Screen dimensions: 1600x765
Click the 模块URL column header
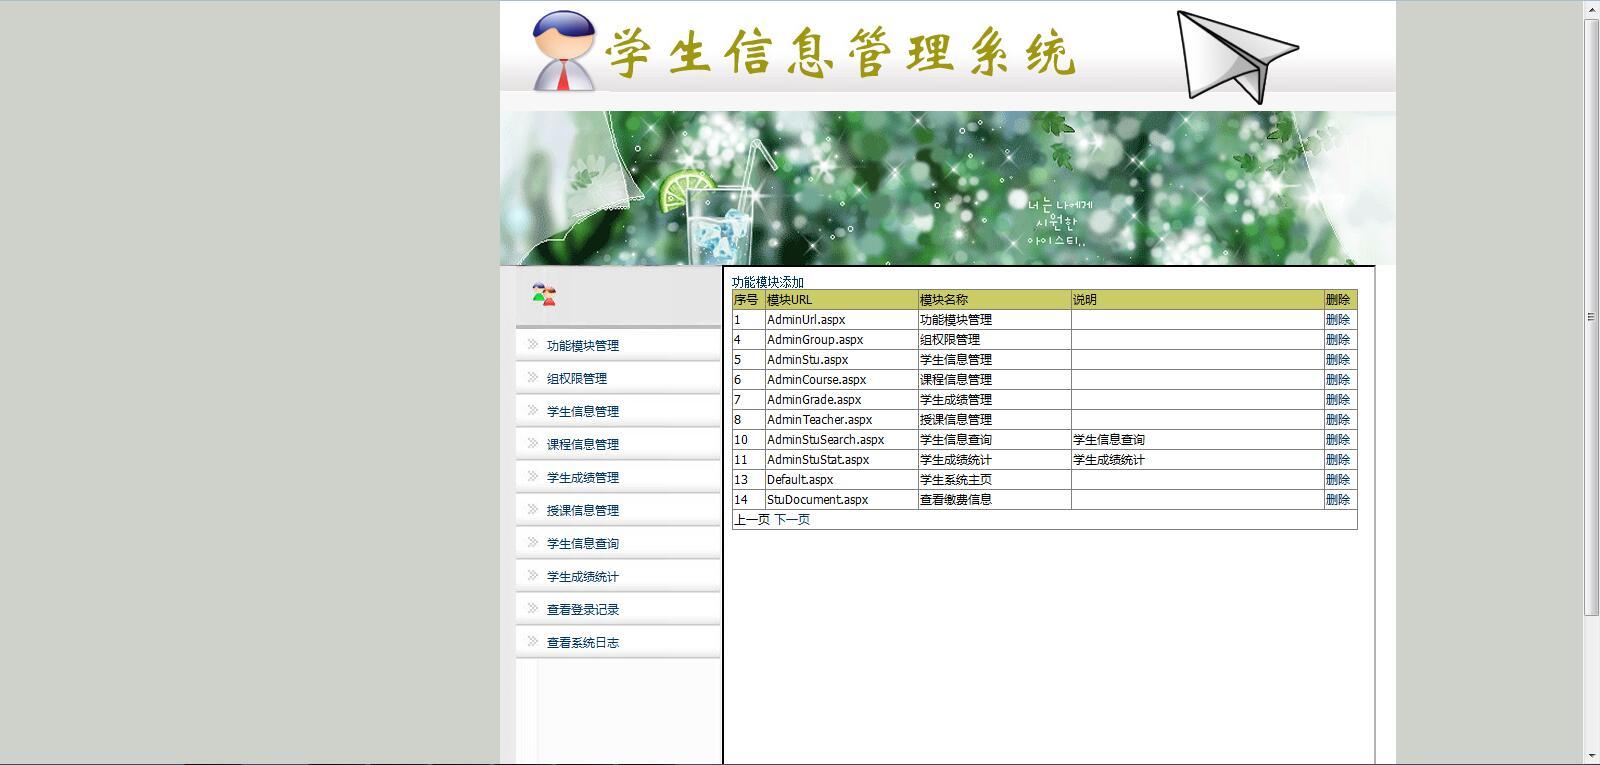[x=841, y=300]
